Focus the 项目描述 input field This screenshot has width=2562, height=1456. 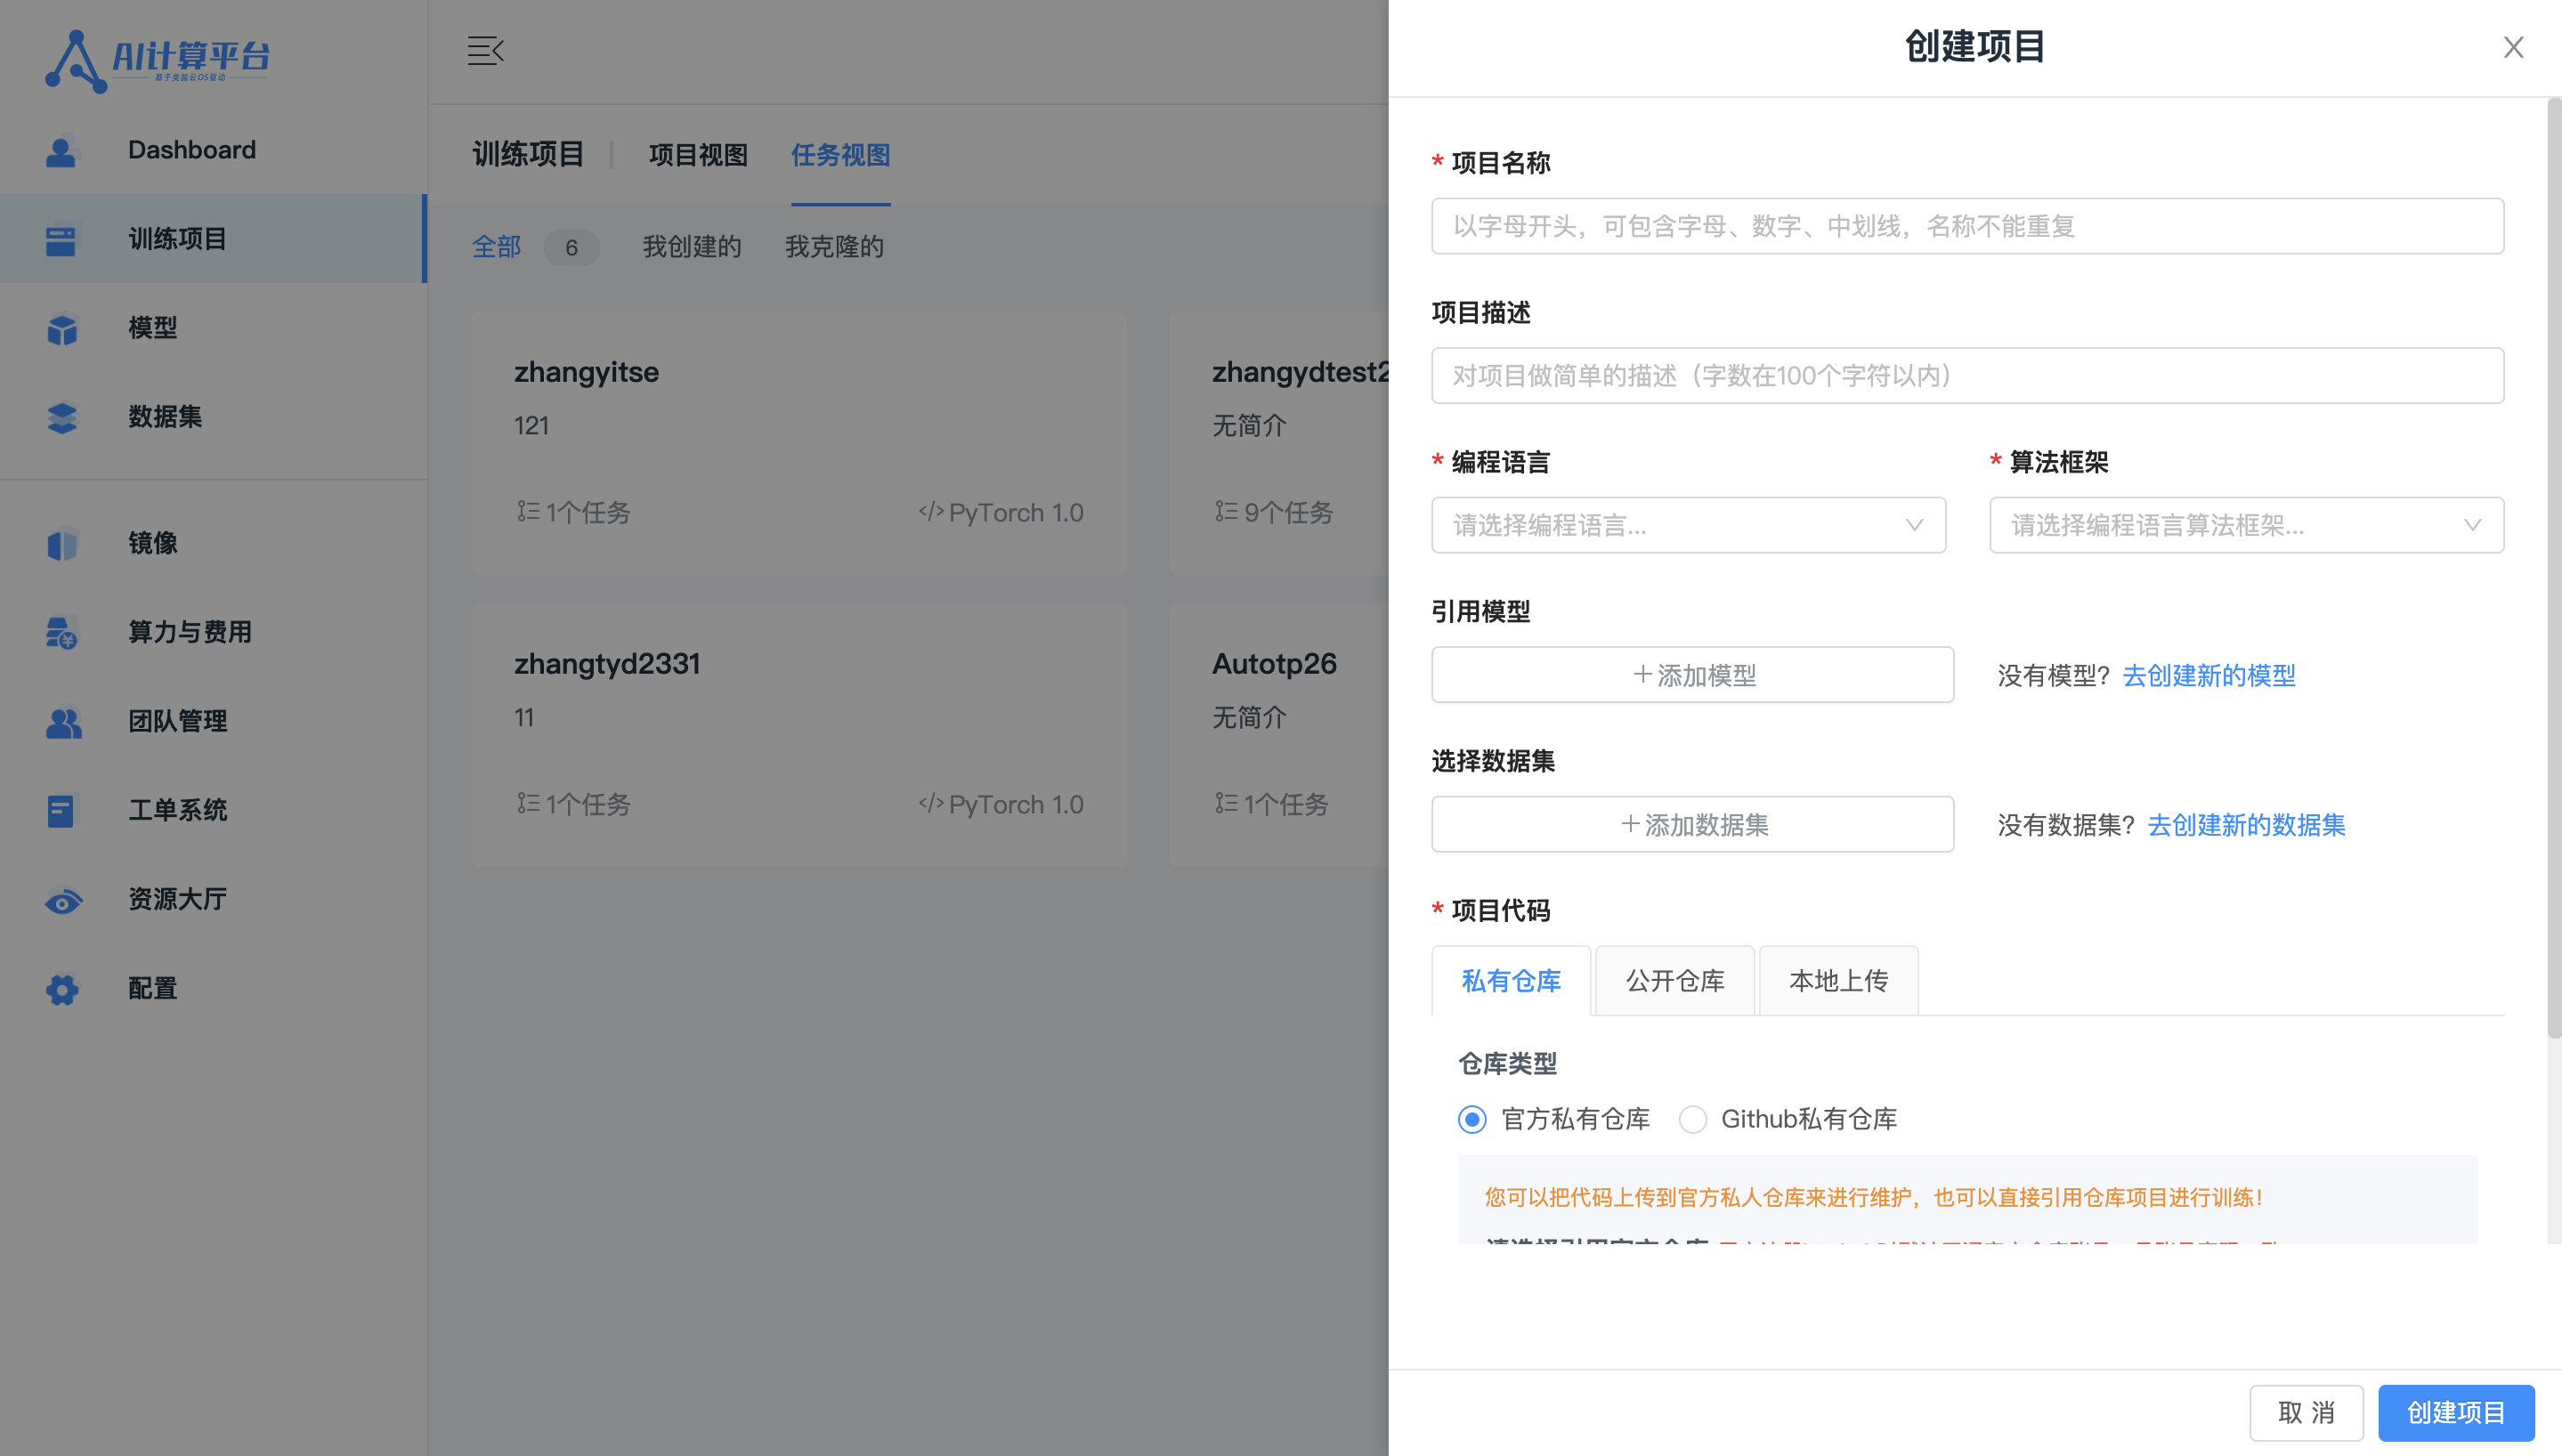click(1967, 376)
